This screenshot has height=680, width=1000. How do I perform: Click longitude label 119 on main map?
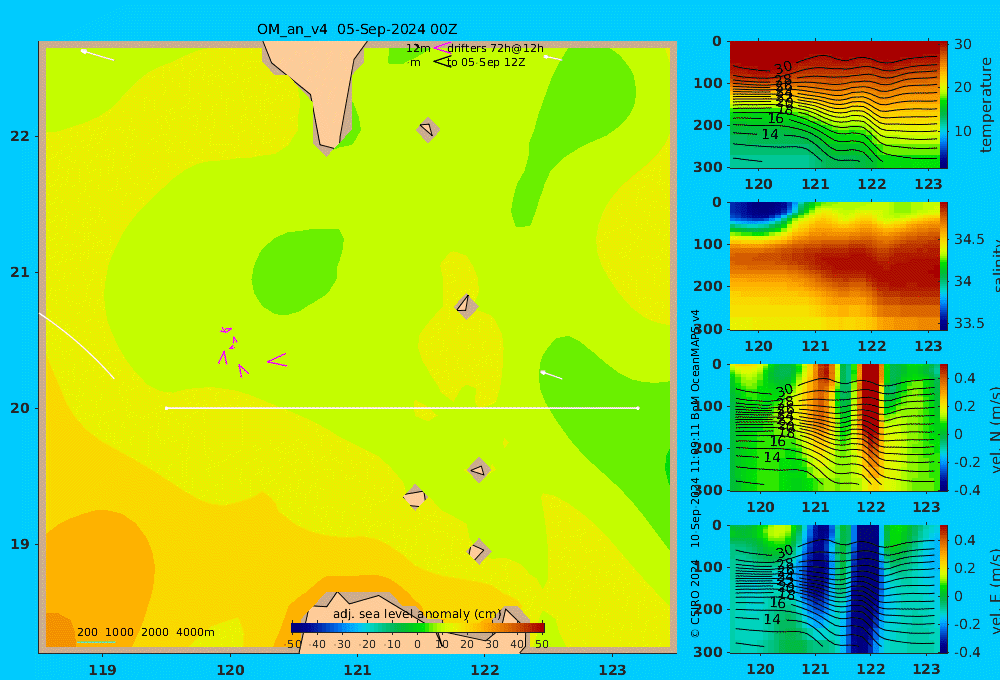point(102,670)
